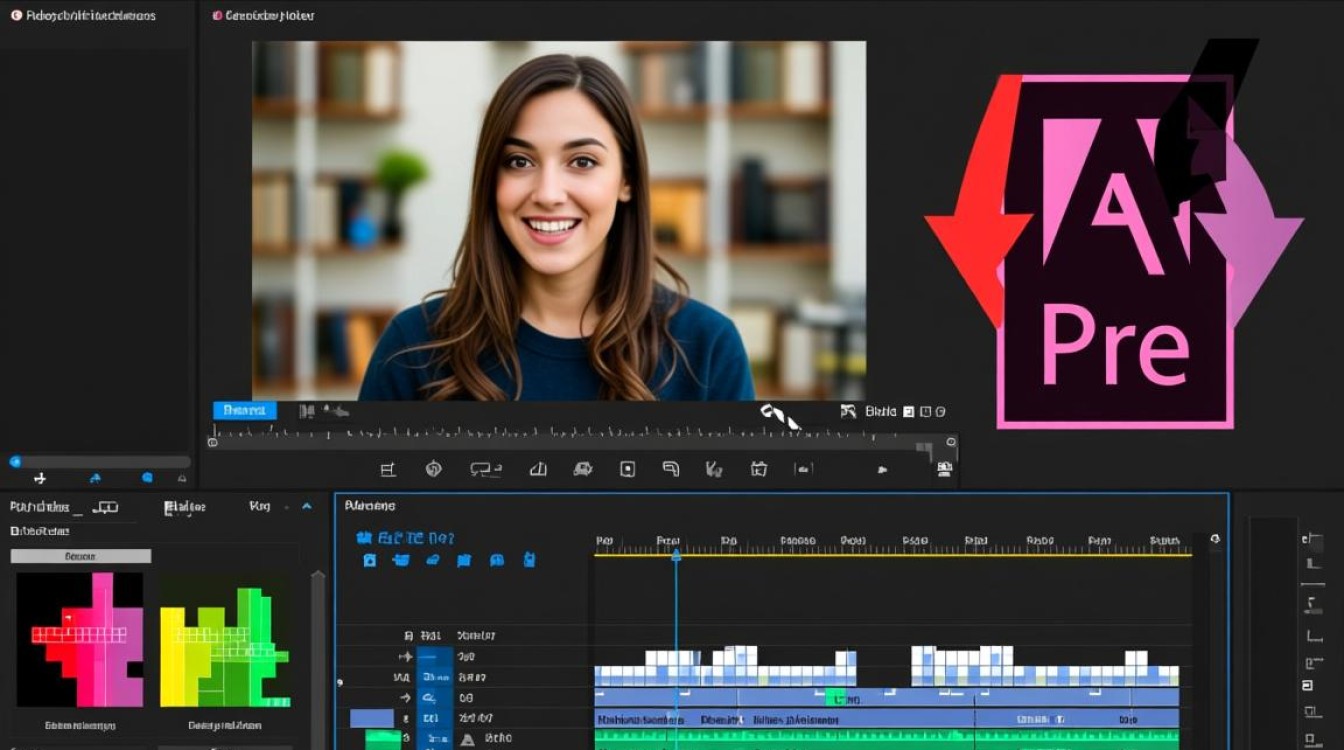
Task: Select the yellow and green scope thumbnail
Action: click(x=225, y=640)
